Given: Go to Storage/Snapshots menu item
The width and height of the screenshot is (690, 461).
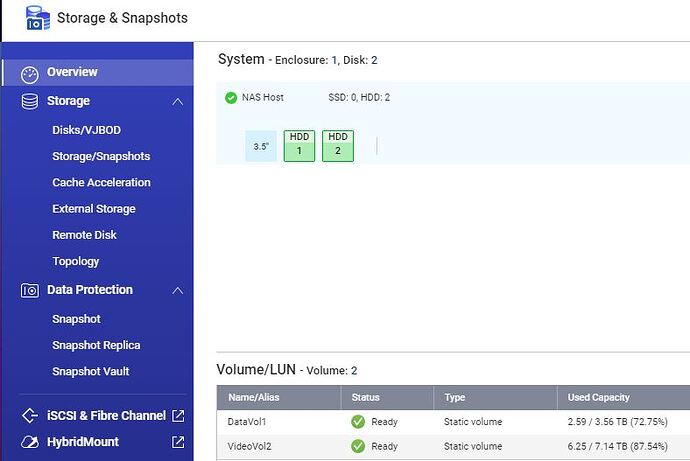Looking at the screenshot, I should 101,156.
